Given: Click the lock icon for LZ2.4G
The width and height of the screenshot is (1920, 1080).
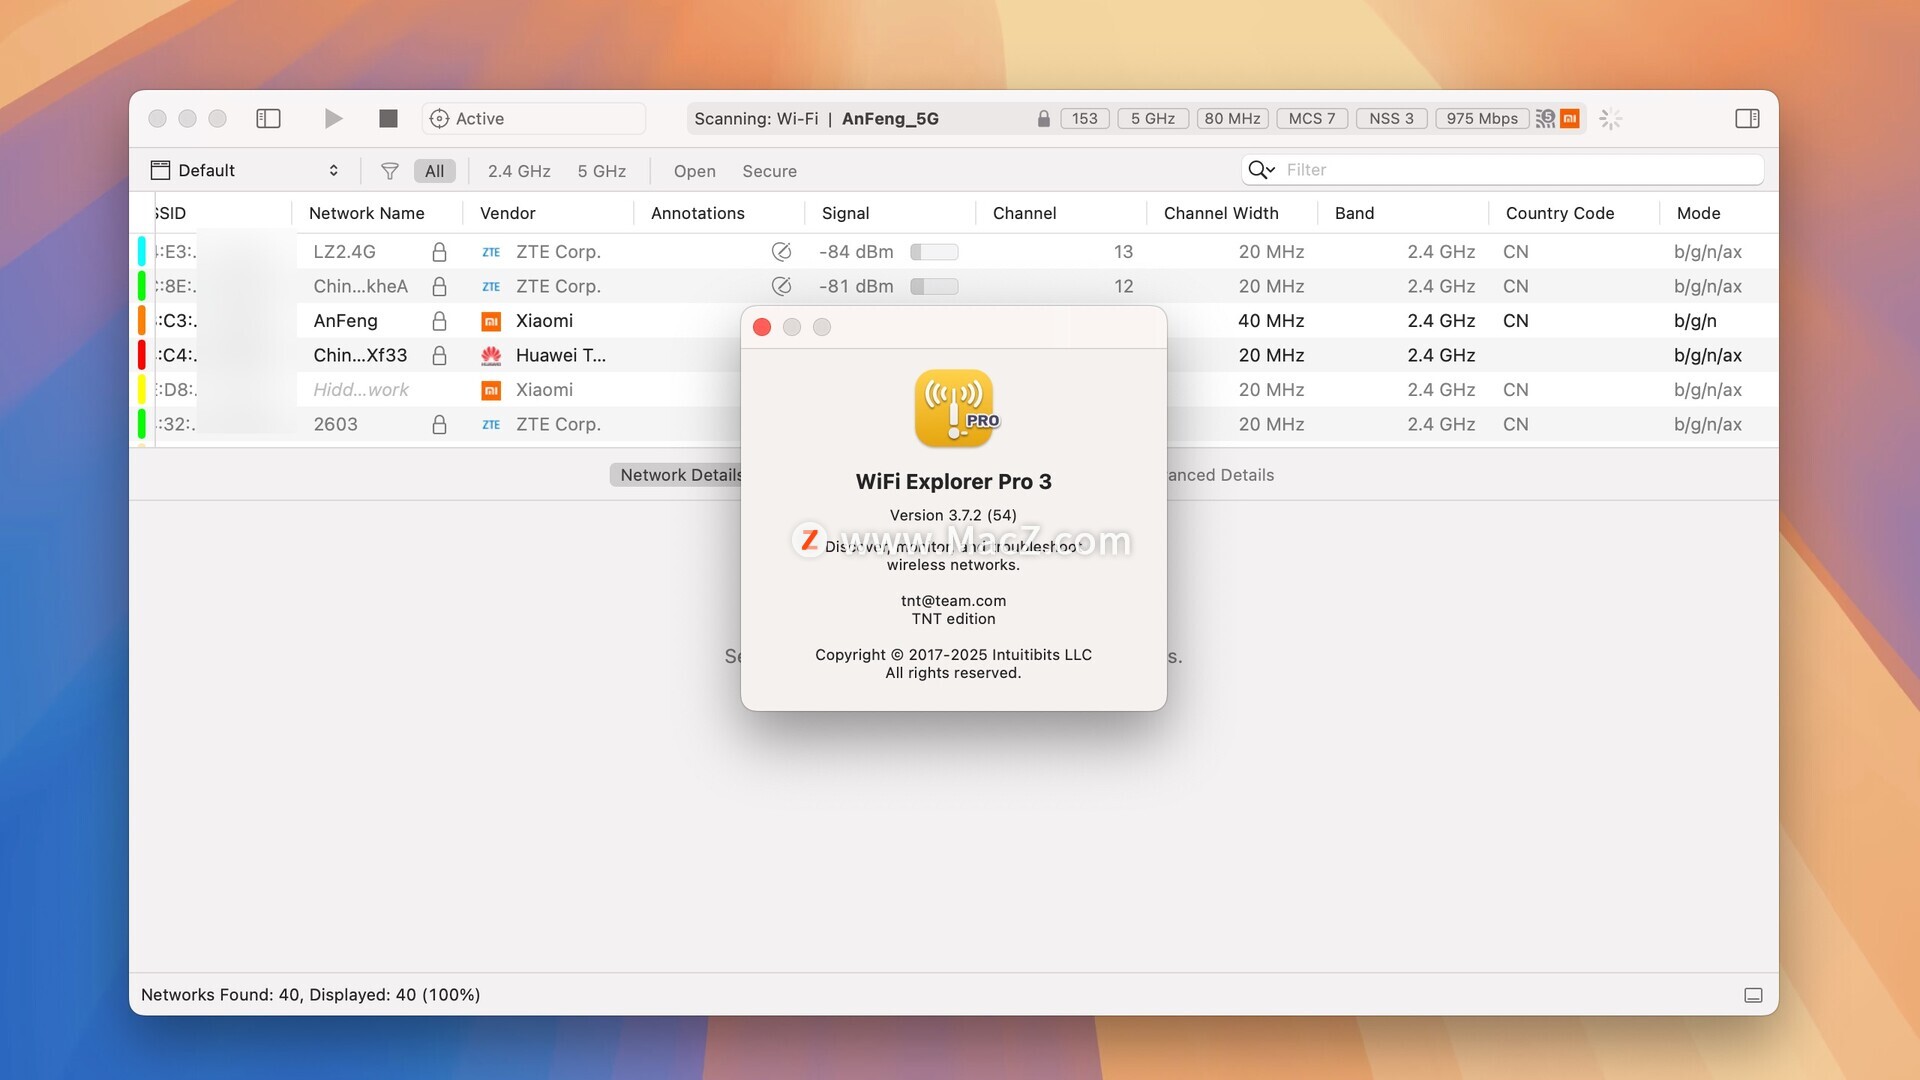Looking at the screenshot, I should pyautogui.click(x=438, y=252).
